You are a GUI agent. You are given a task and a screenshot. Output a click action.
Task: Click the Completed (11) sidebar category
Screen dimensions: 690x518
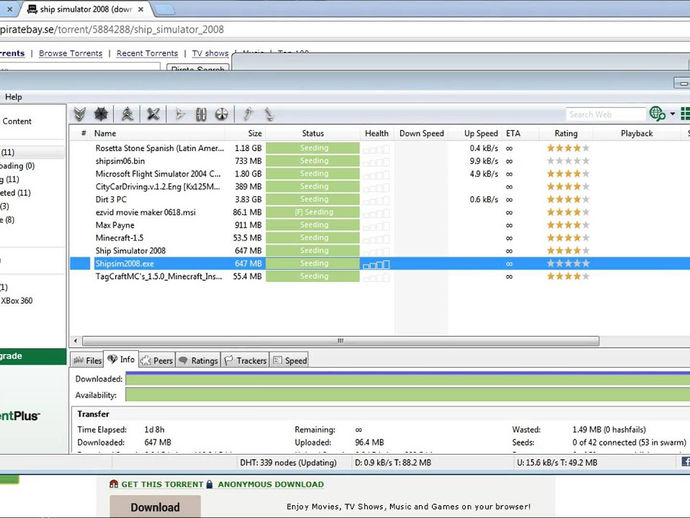(x=15, y=193)
